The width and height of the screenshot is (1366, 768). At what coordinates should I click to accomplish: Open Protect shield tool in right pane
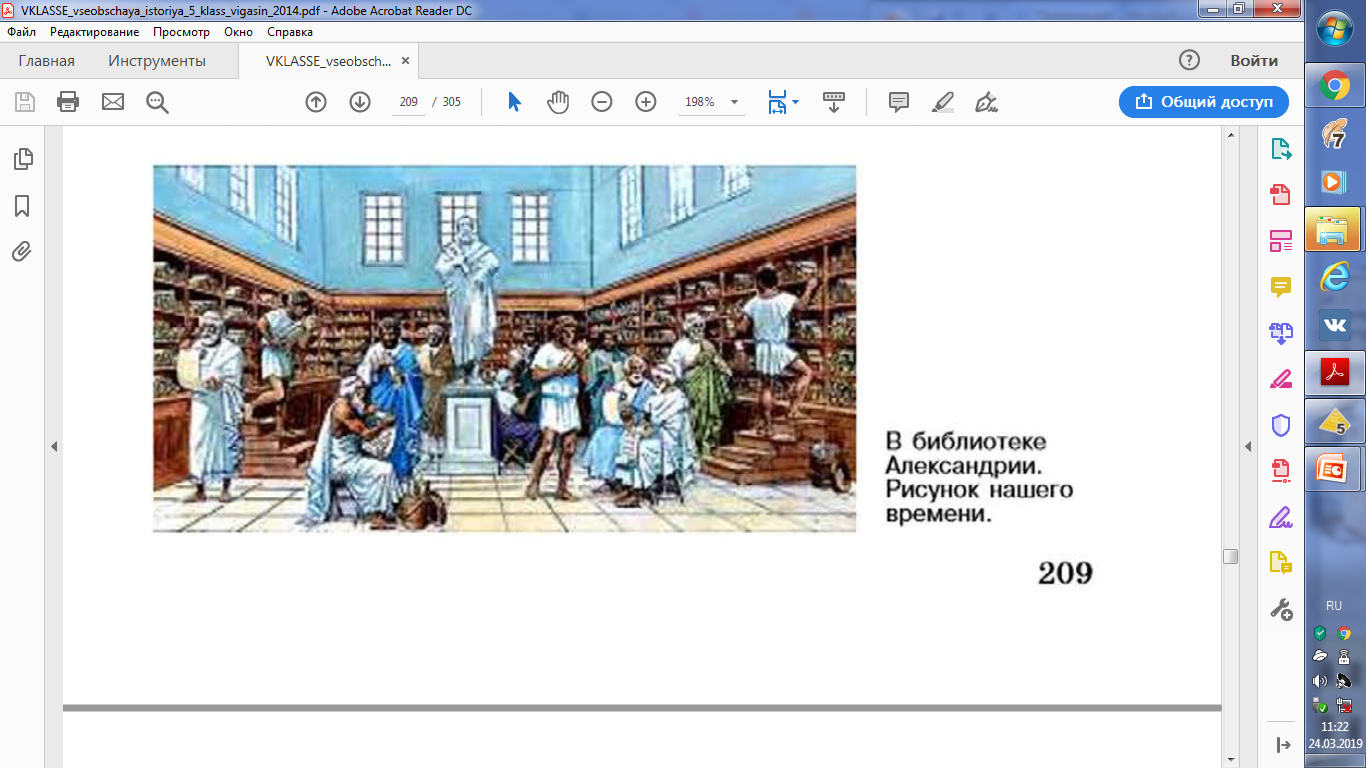(1281, 425)
